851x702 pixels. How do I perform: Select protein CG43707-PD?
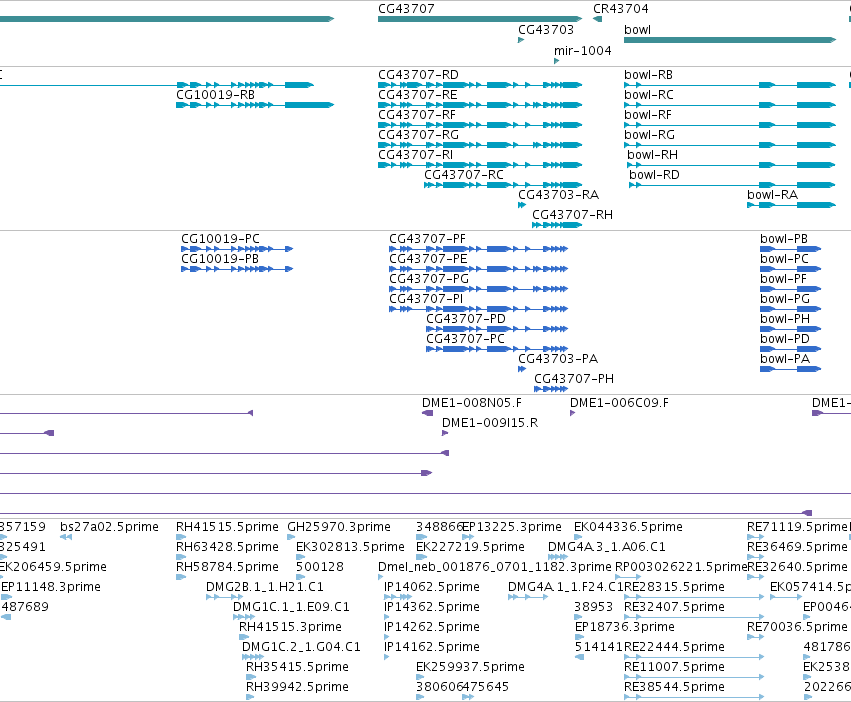coord(497,329)
